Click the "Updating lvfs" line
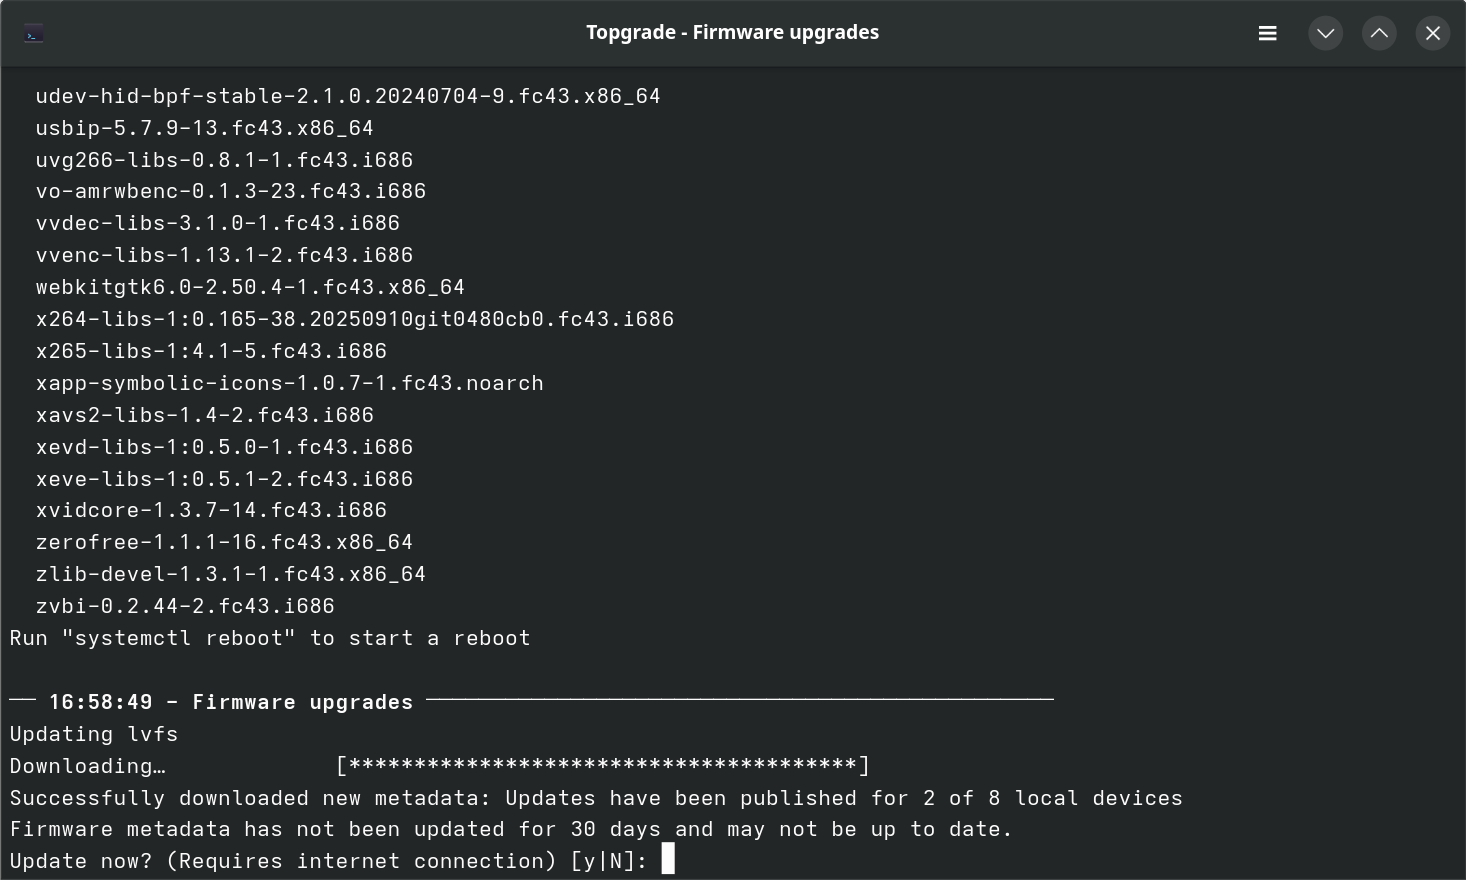The height and width of the screenshot is (880, 1466). click(x=94, y=734)
